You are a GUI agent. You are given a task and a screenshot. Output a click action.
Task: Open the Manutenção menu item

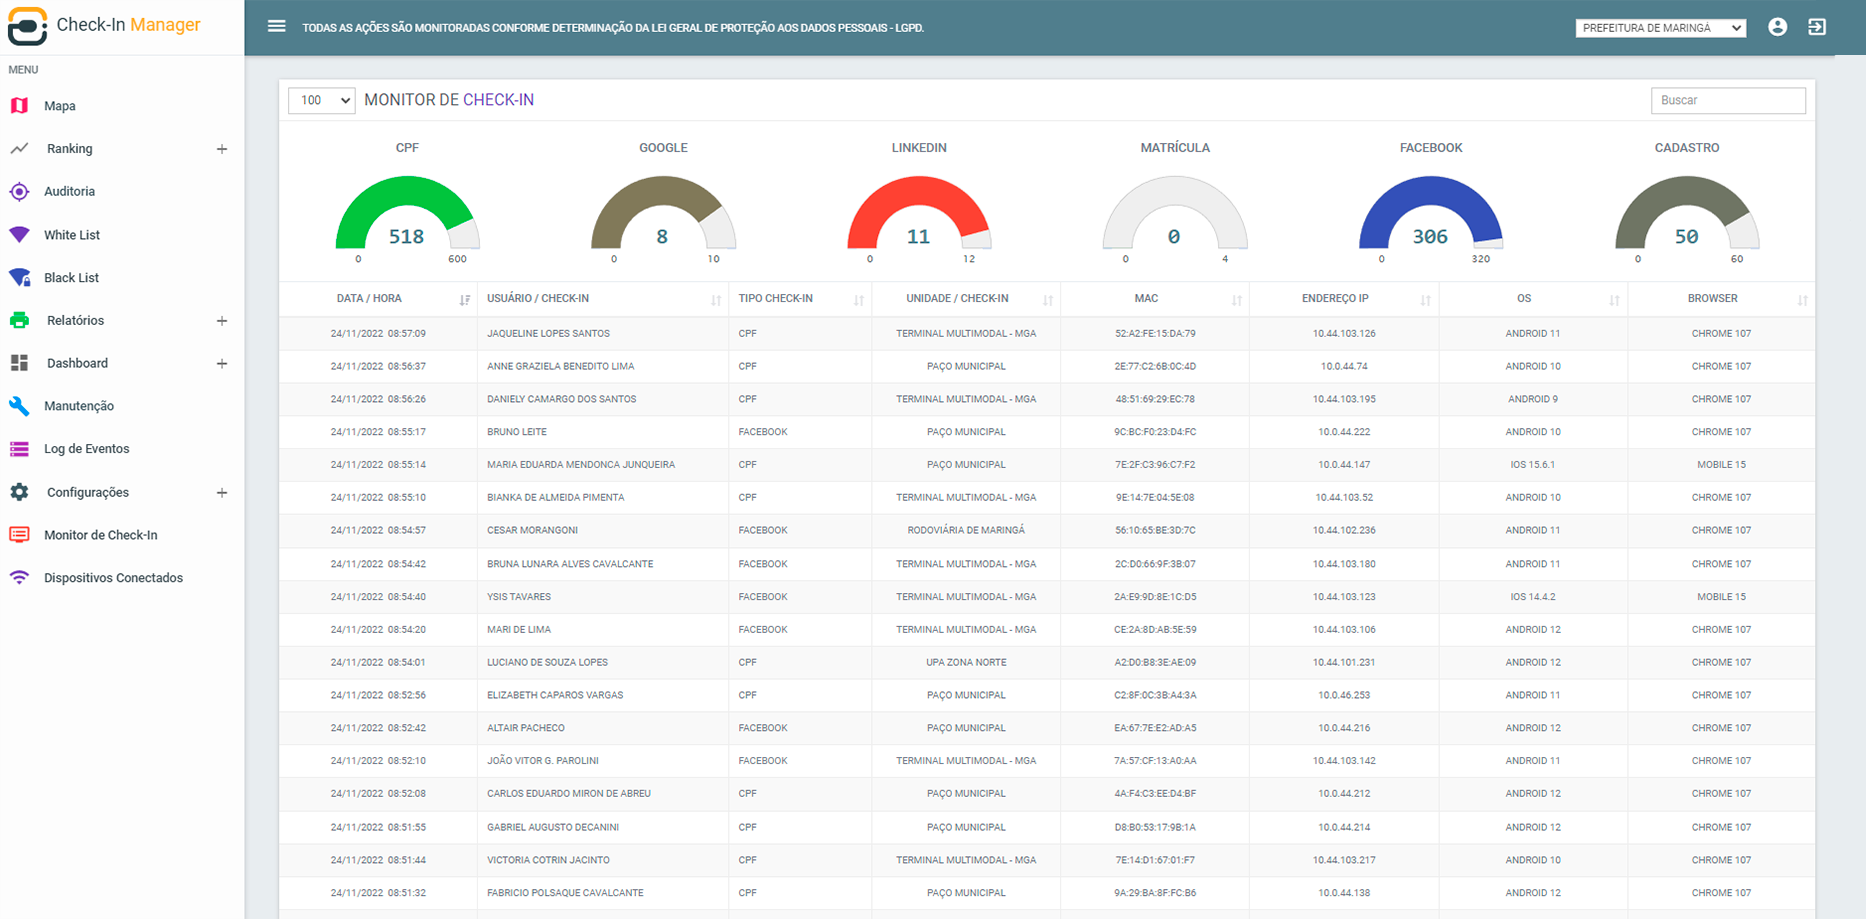coord(79,406)
